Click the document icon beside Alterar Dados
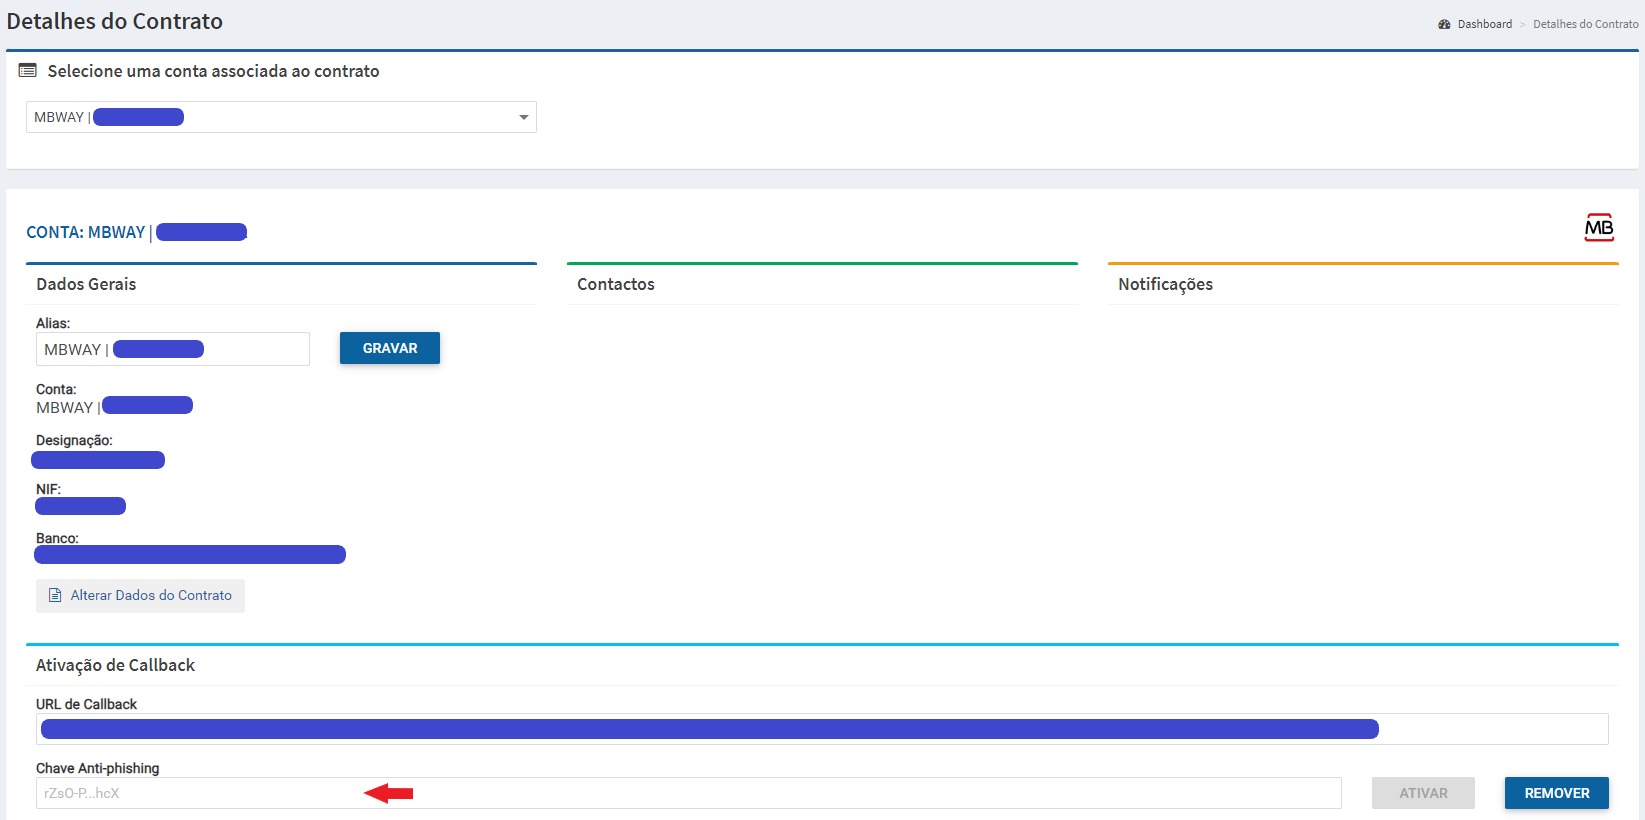The image size is (1645, 820). [56, 595]
